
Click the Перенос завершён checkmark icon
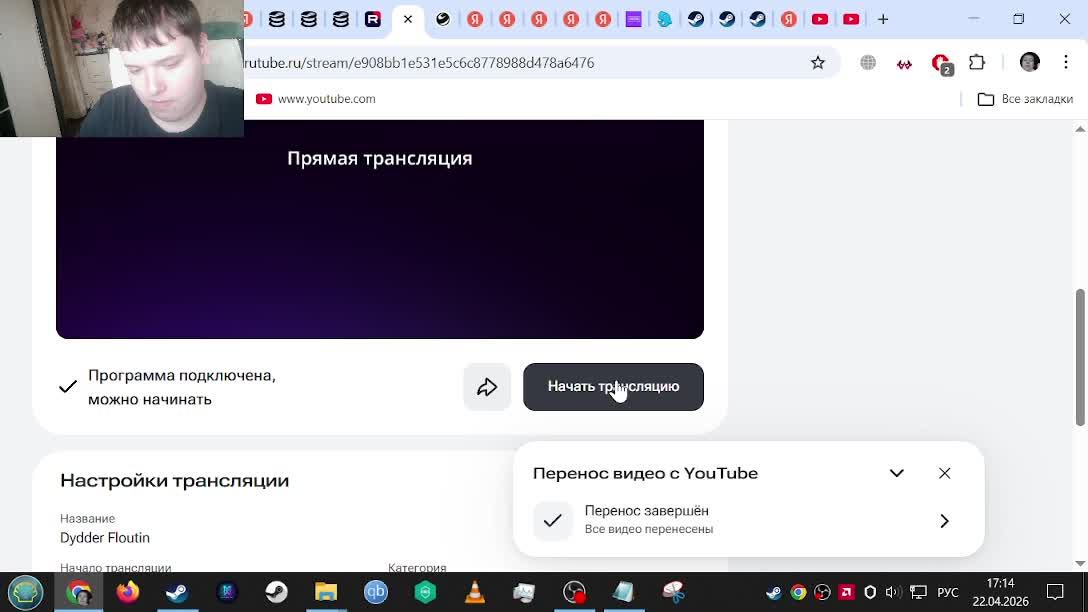coord(552,520)
